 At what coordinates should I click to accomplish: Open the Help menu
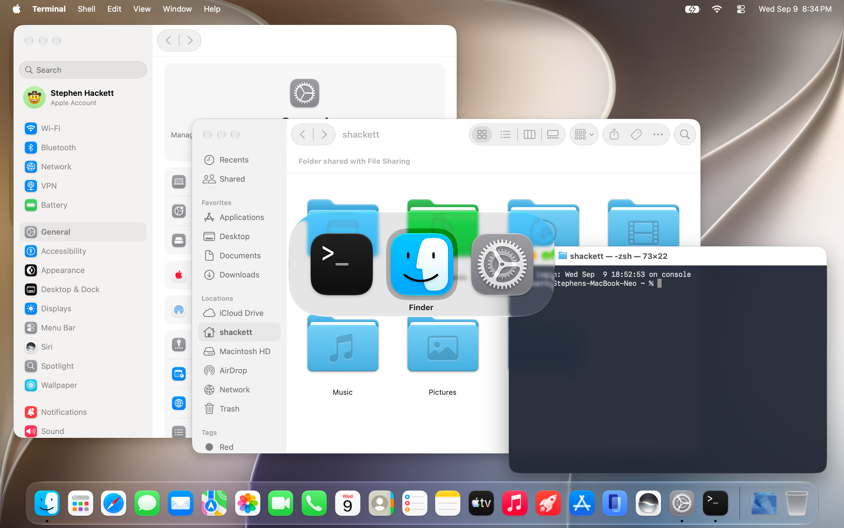(212, 9)
